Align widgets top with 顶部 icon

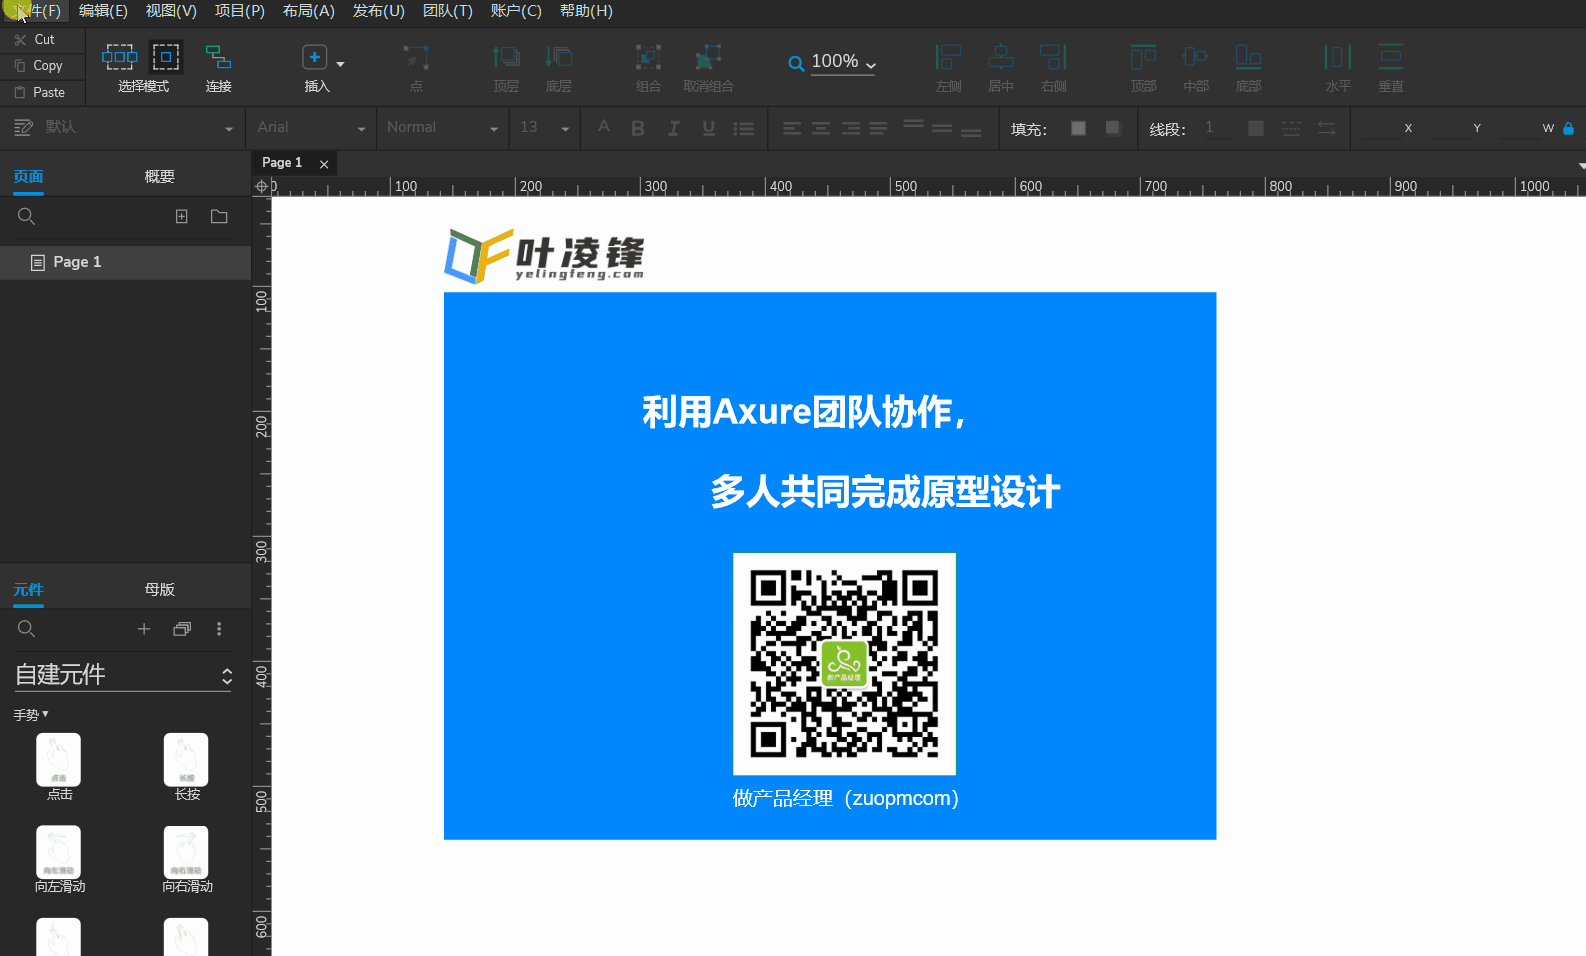click(1143, 57)
